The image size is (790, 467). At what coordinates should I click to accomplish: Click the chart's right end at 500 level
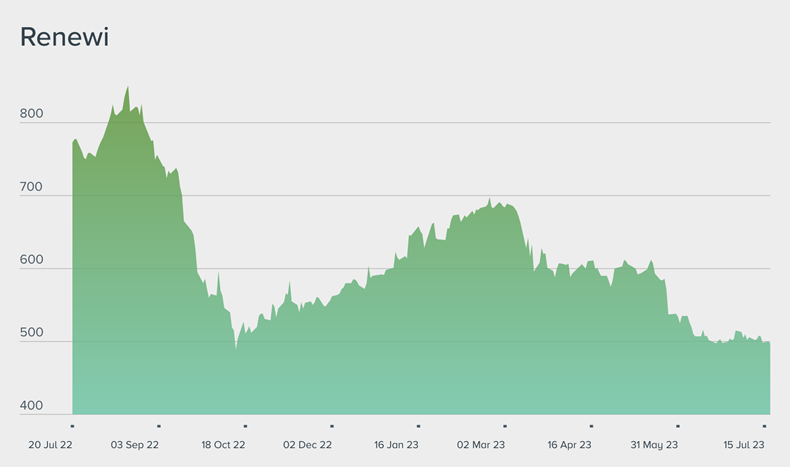[767, 343]
